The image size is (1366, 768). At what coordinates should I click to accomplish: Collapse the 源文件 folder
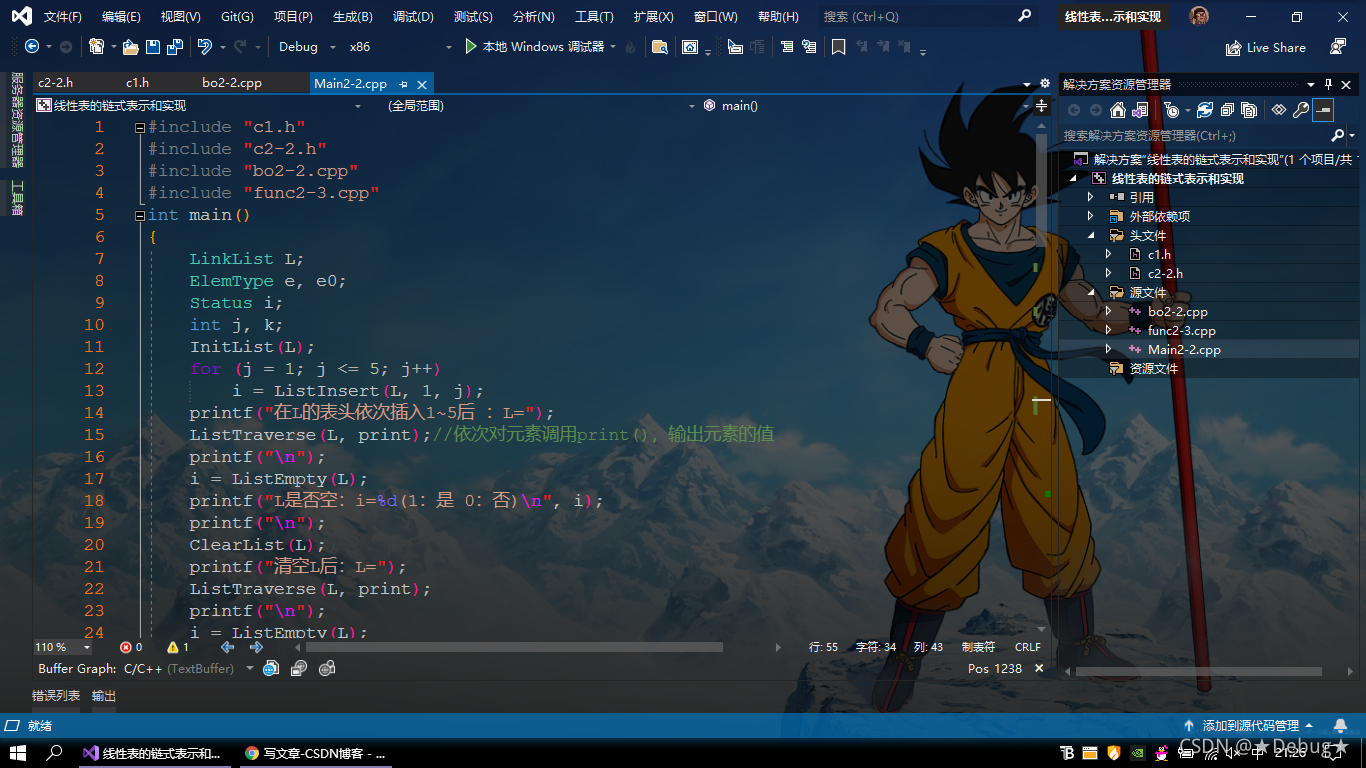[x=1091, y=292]
